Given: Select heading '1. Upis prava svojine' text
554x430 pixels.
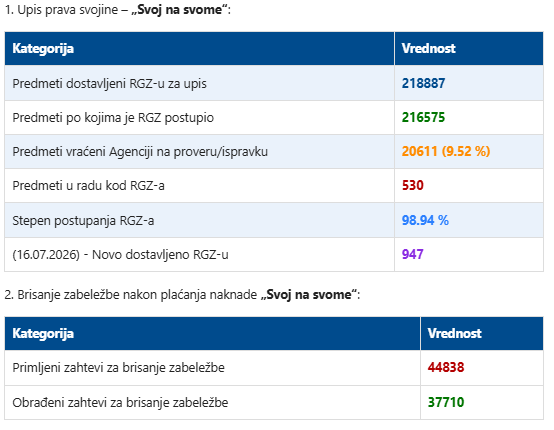Looking at the screenshot, I should coord(61,10).
